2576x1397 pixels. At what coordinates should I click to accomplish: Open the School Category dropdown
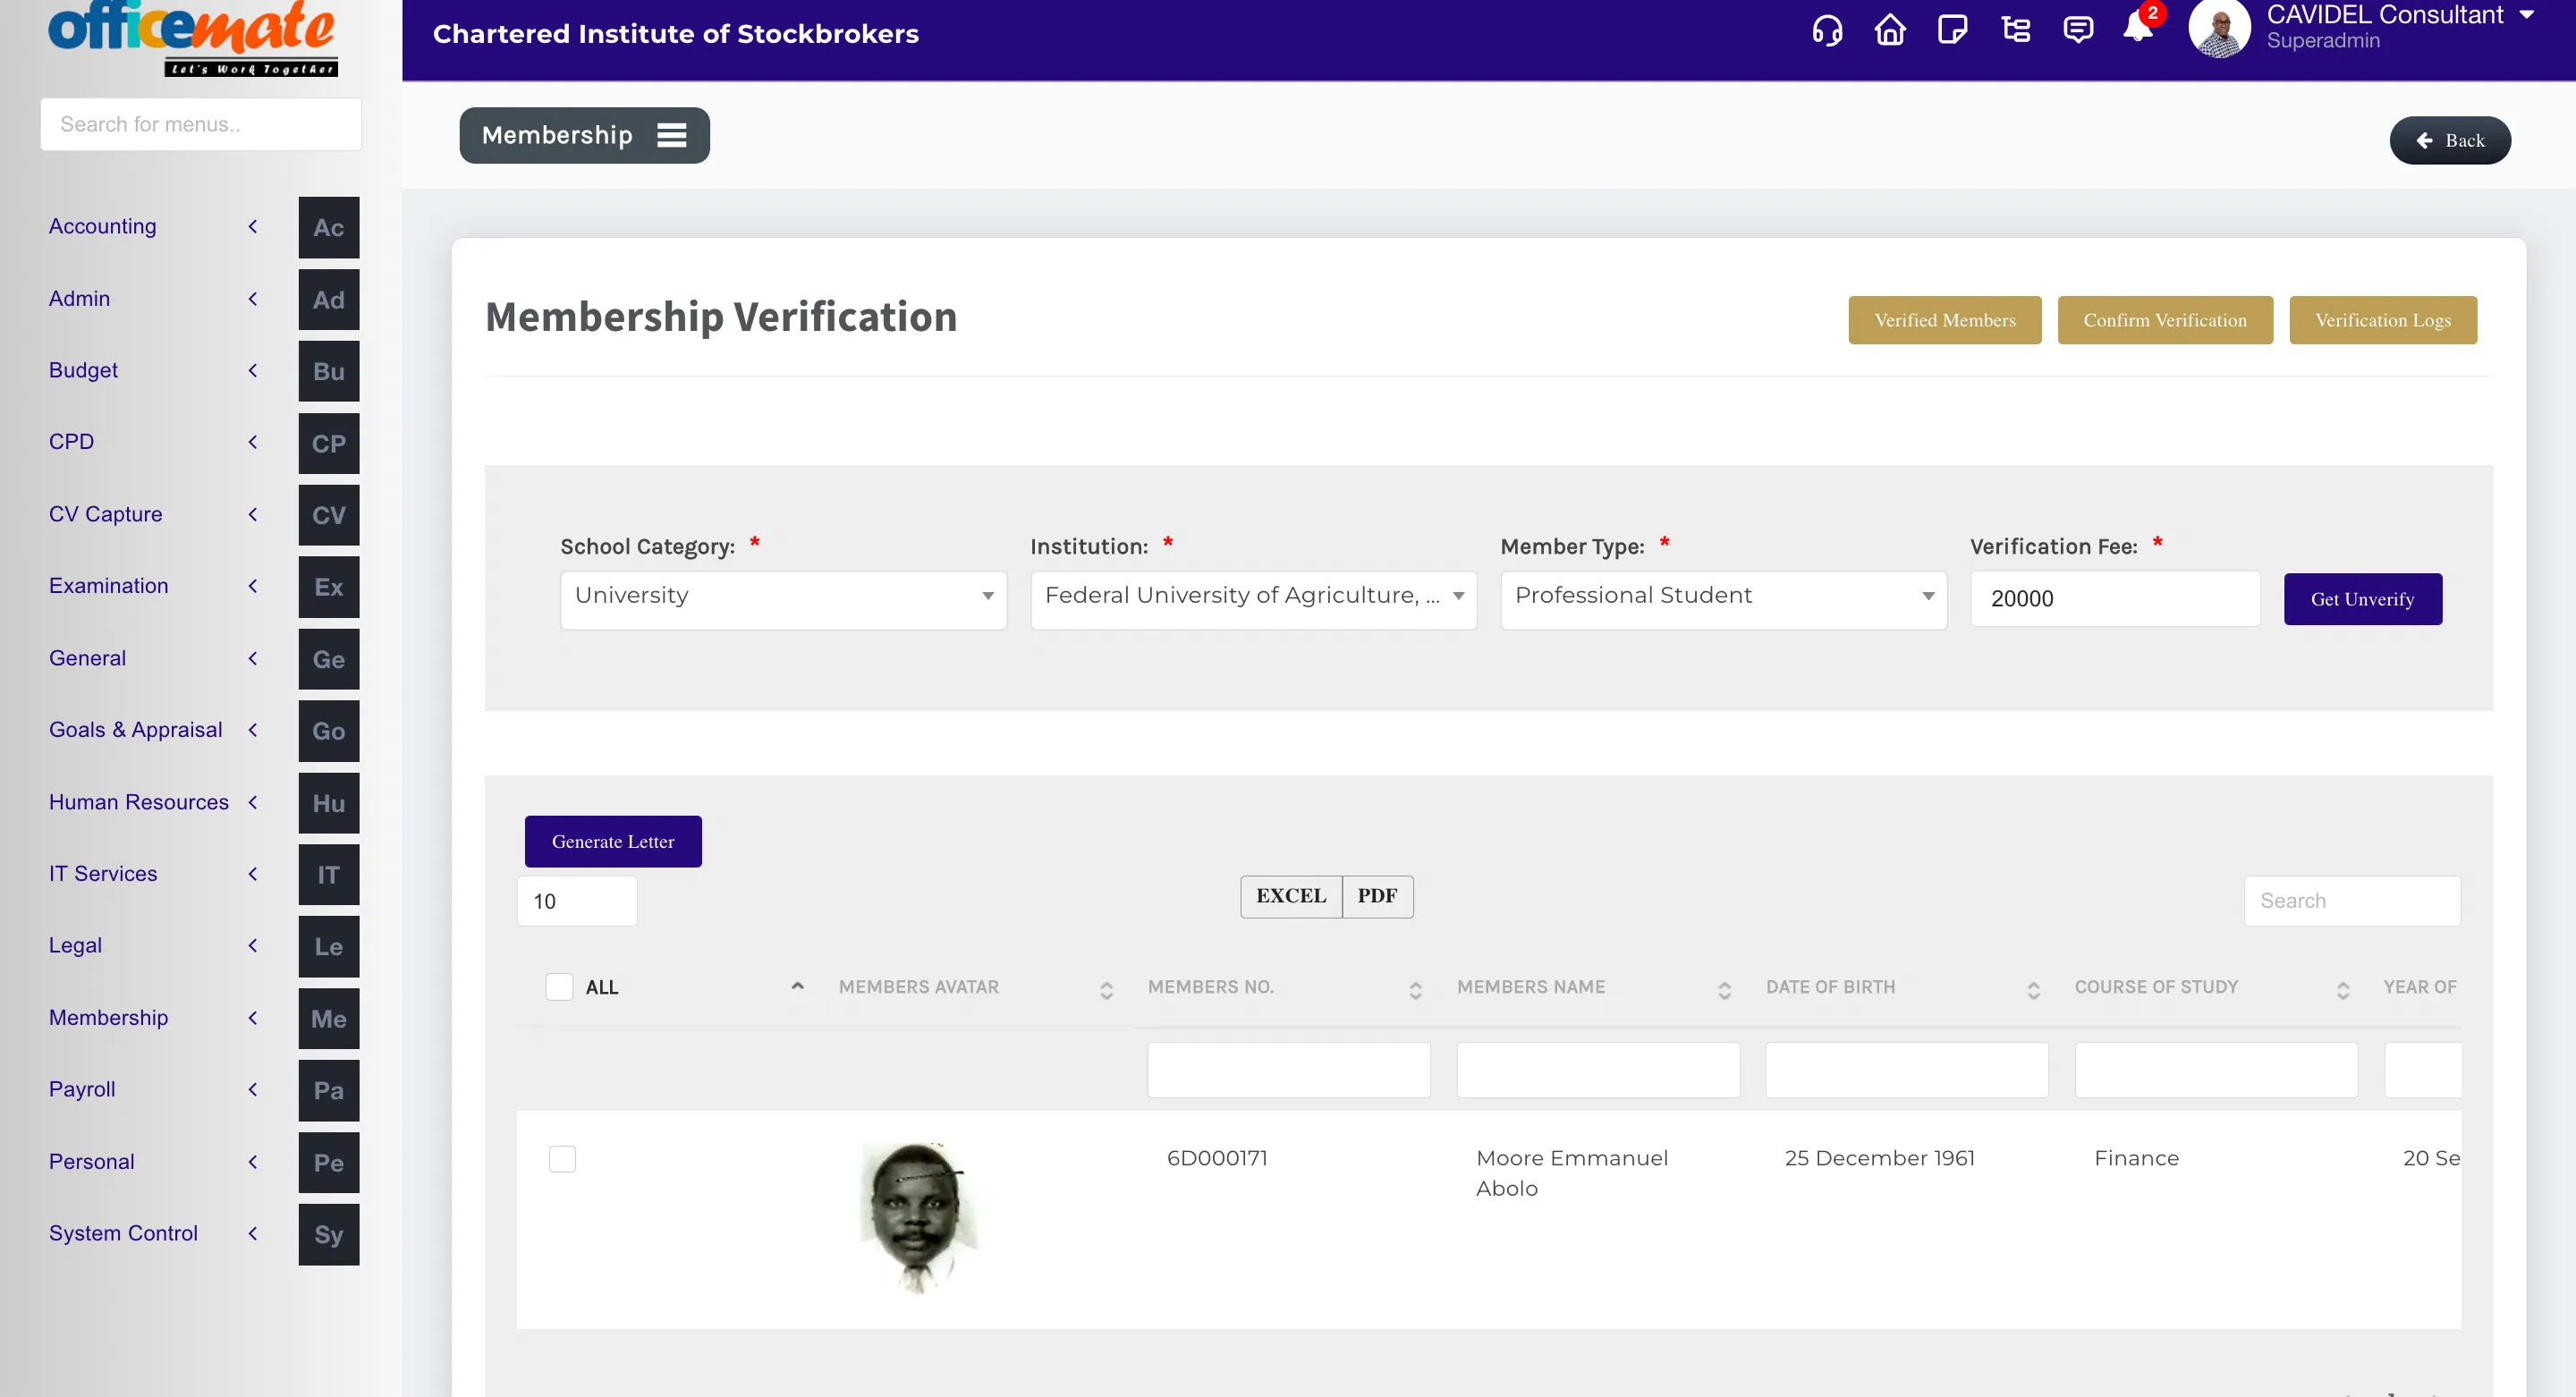(x=783, y=600)
